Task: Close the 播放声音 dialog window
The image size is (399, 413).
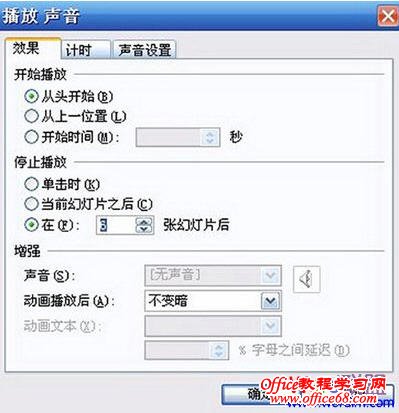Action: [x=388, y=16]
